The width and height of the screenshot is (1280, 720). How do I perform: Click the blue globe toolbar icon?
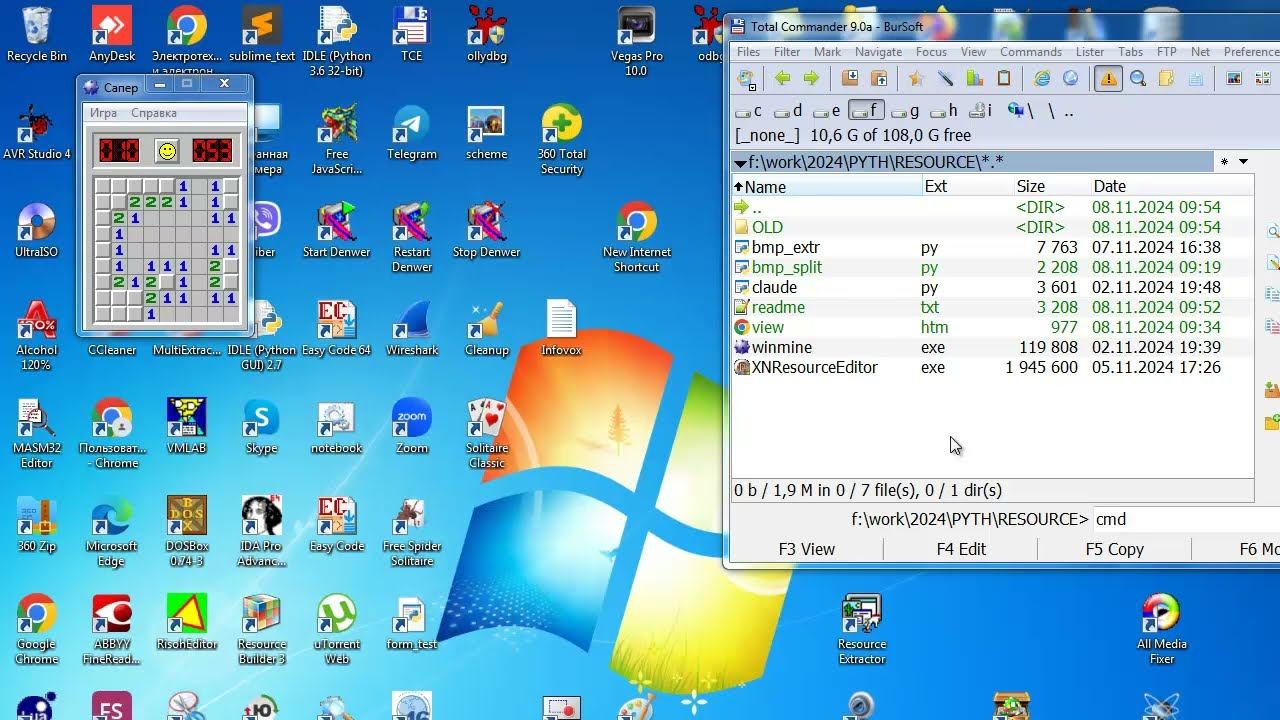(x=1071, y=79)
